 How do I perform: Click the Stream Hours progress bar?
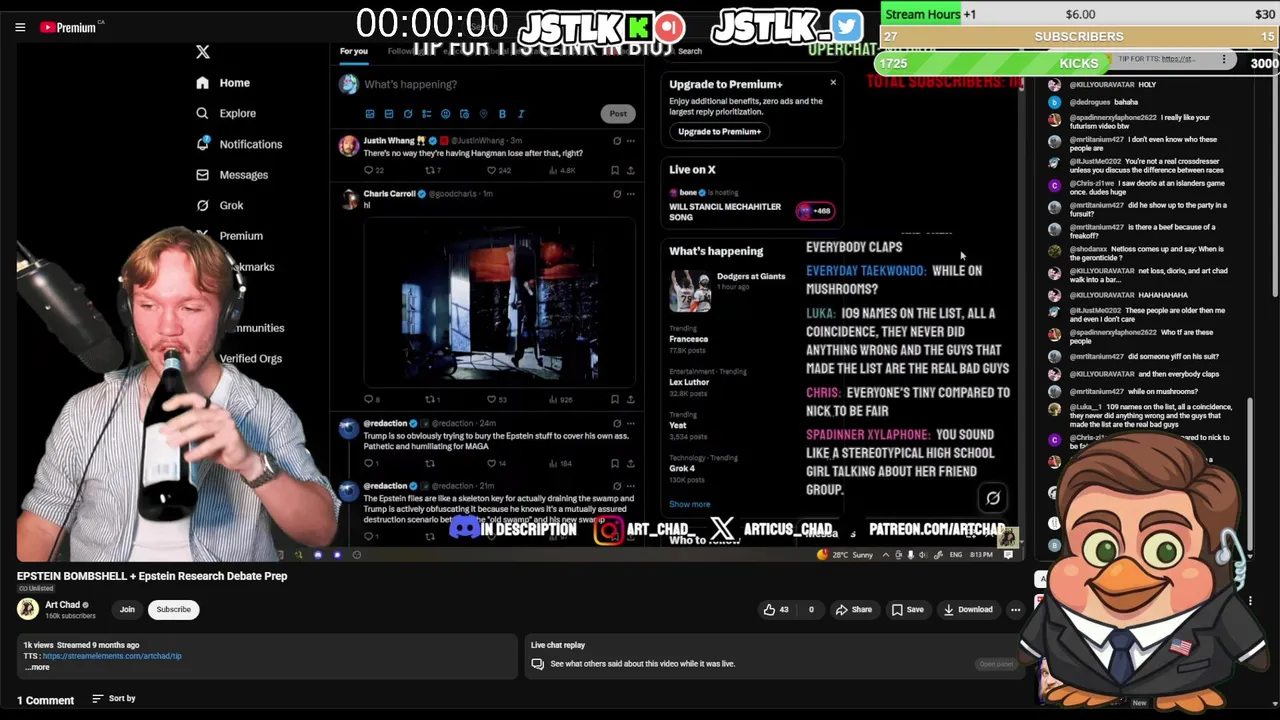(1078, 14)
